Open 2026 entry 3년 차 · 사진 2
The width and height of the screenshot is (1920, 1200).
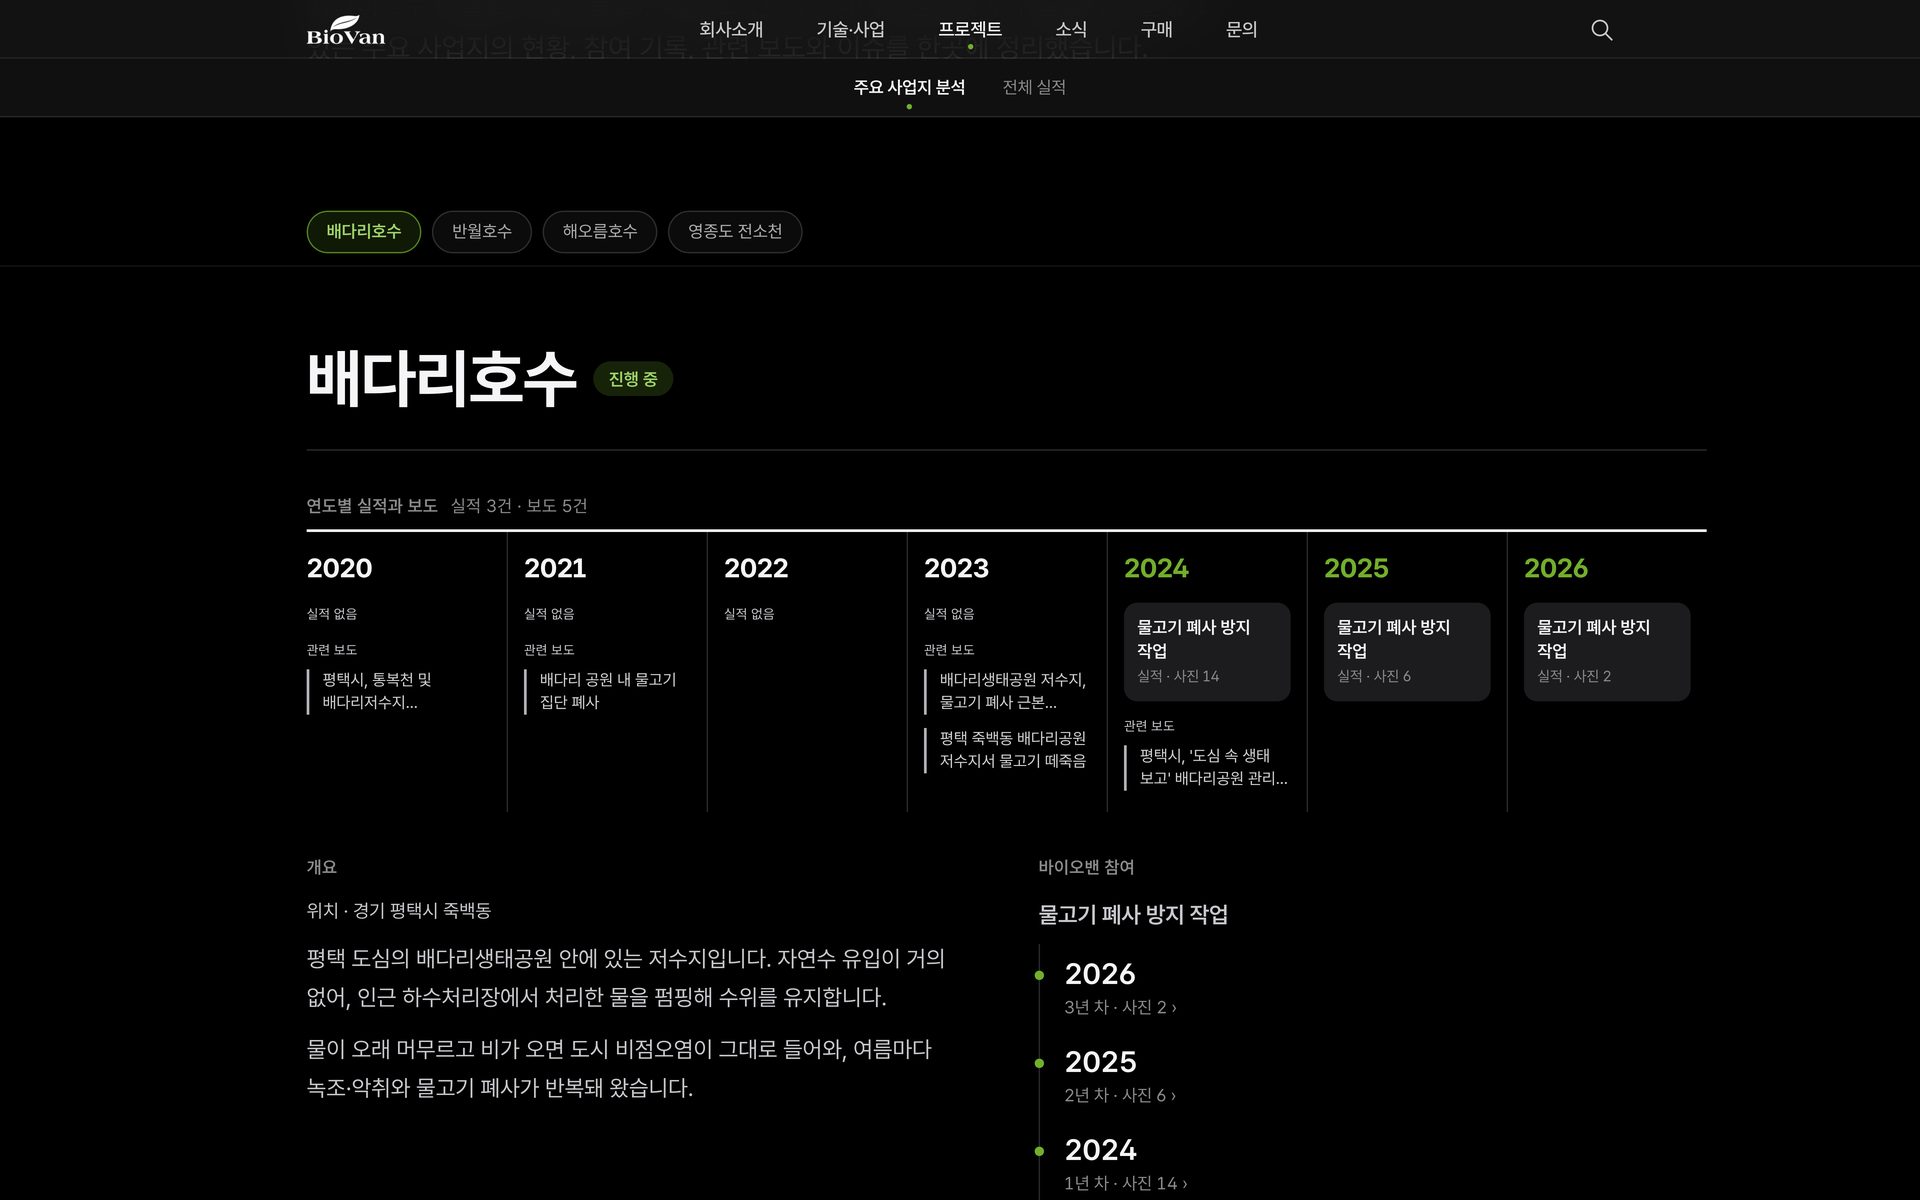(1120, 1007)
